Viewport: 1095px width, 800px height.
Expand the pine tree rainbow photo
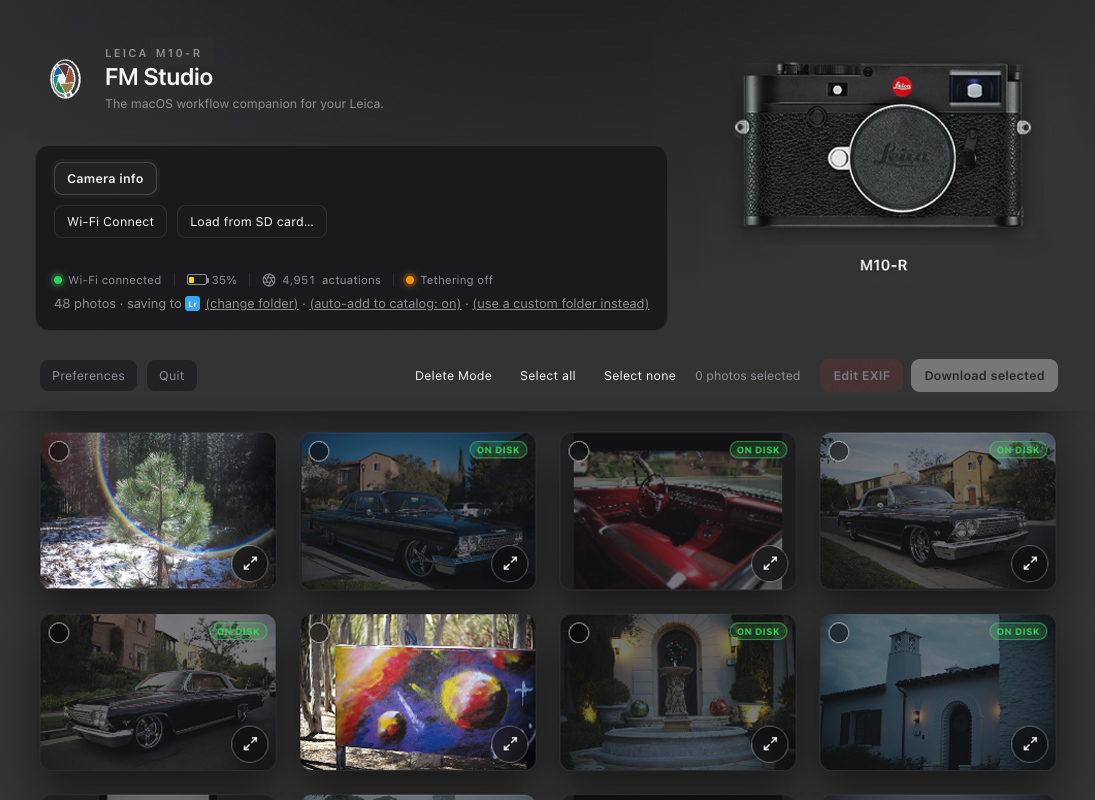coord(250,563)
